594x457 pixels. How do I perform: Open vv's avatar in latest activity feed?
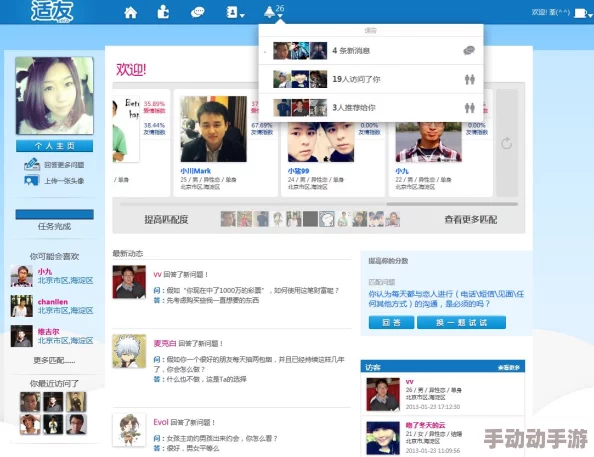tap(129, 282)
